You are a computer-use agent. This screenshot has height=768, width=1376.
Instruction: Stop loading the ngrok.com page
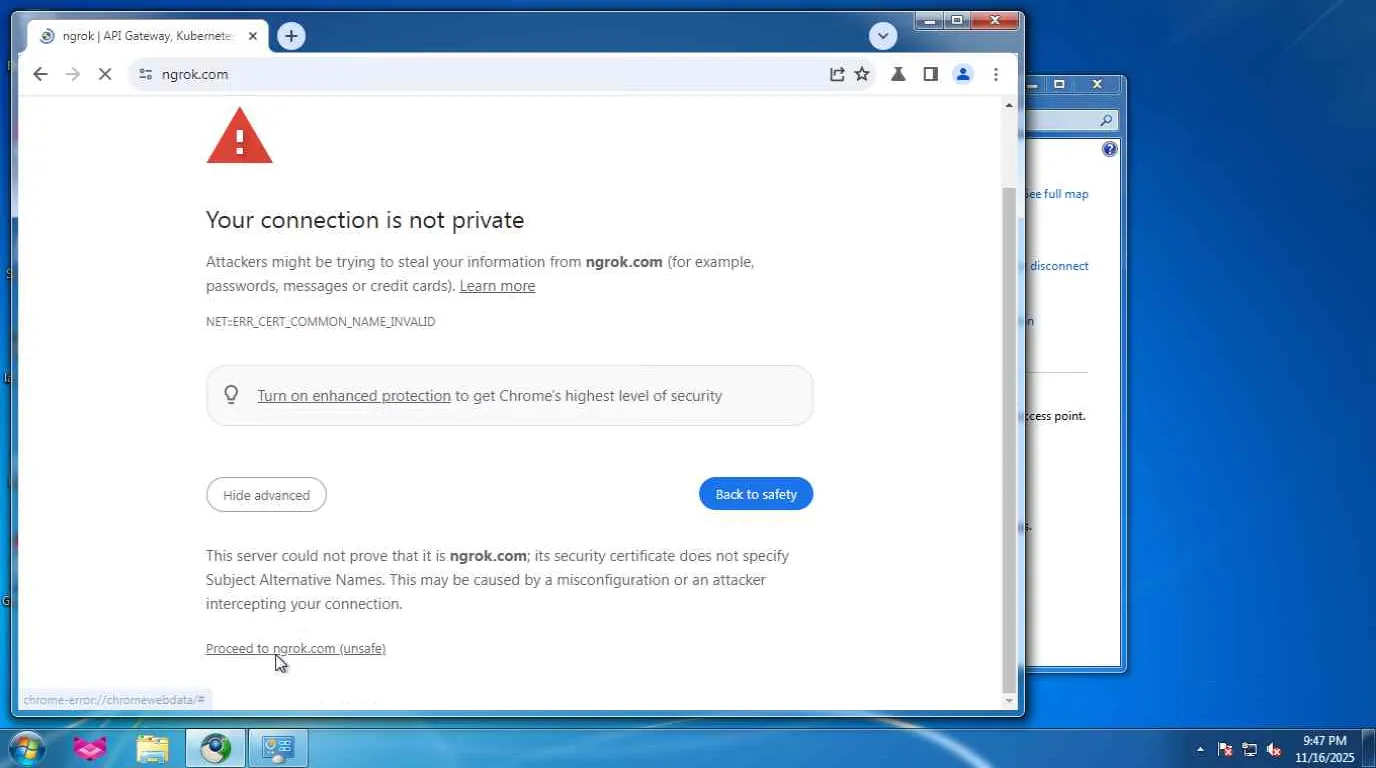105,74
